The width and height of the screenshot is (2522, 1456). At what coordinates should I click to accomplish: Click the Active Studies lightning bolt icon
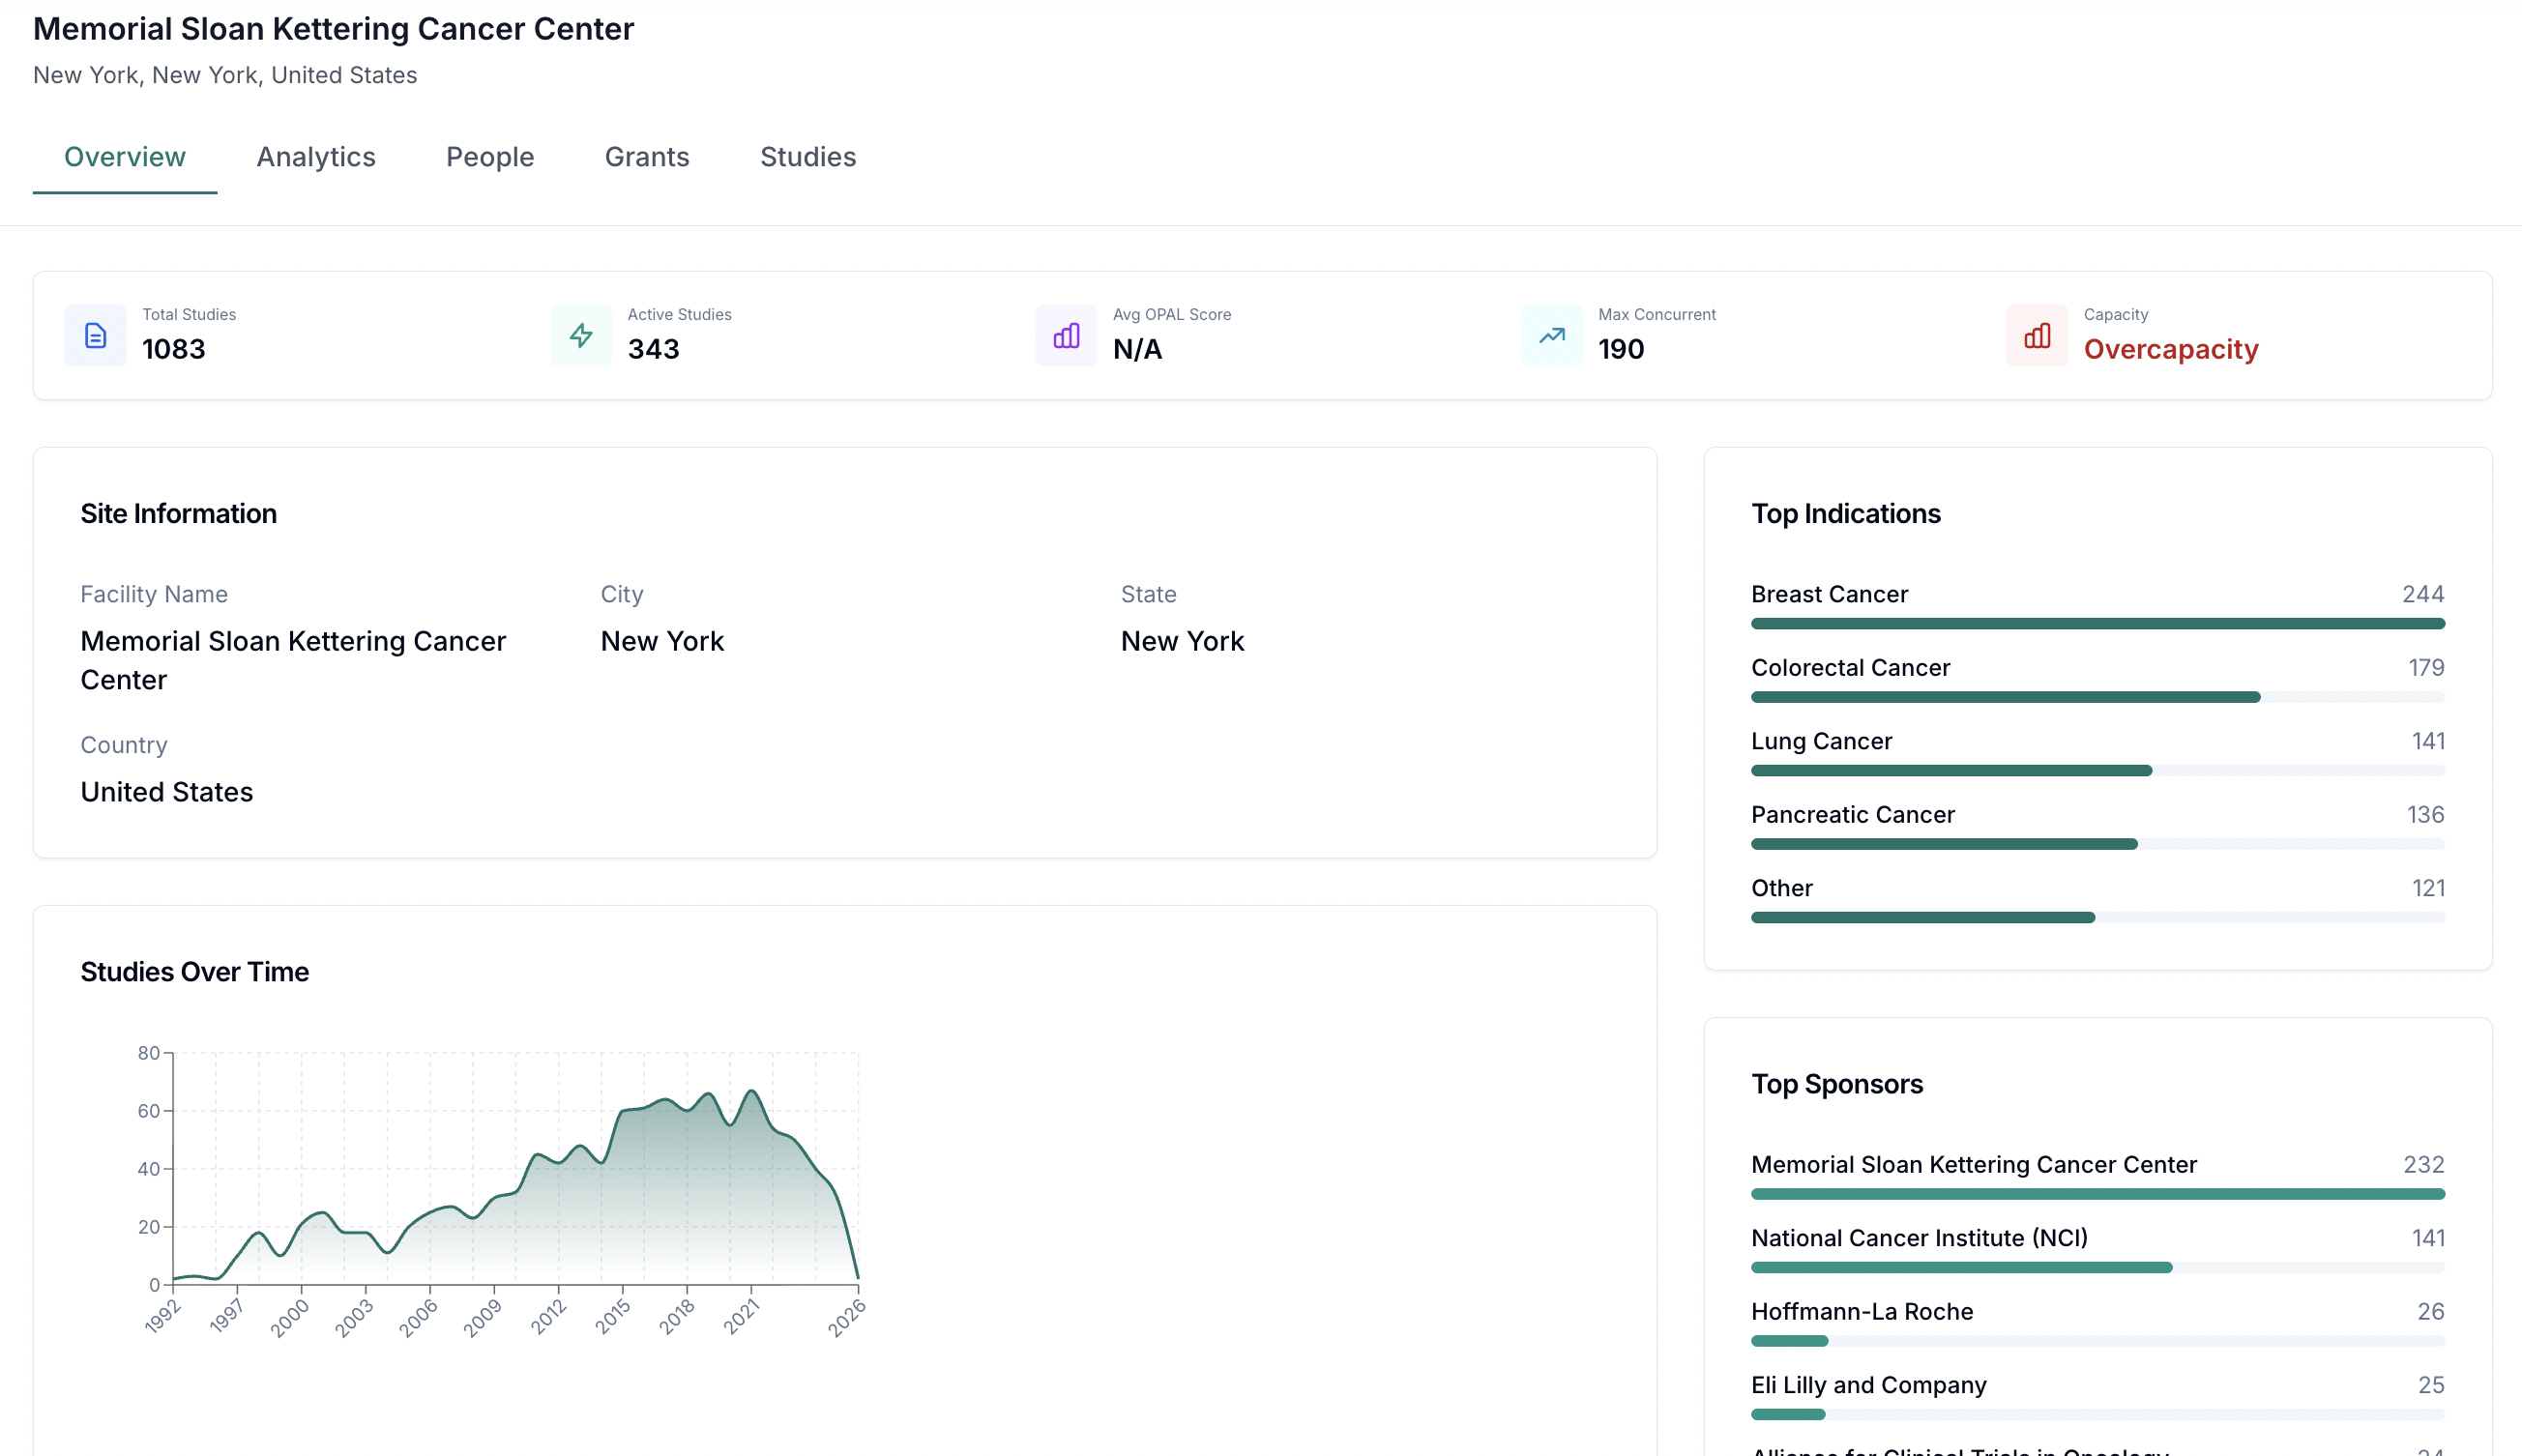581,335
